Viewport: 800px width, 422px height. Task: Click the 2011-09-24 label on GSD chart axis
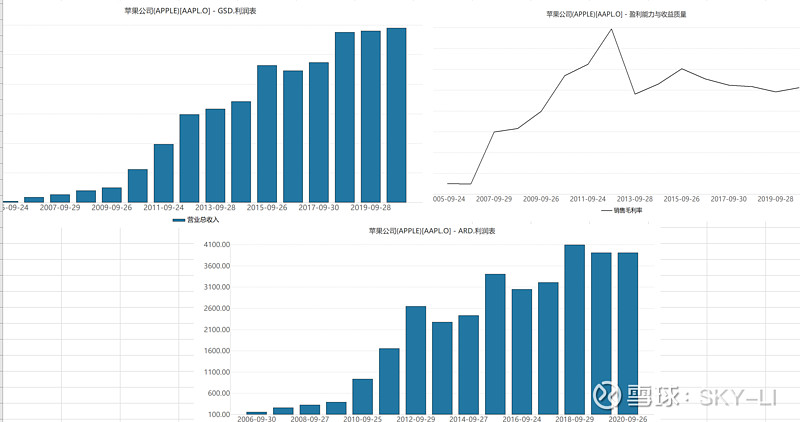coord(163,208)
